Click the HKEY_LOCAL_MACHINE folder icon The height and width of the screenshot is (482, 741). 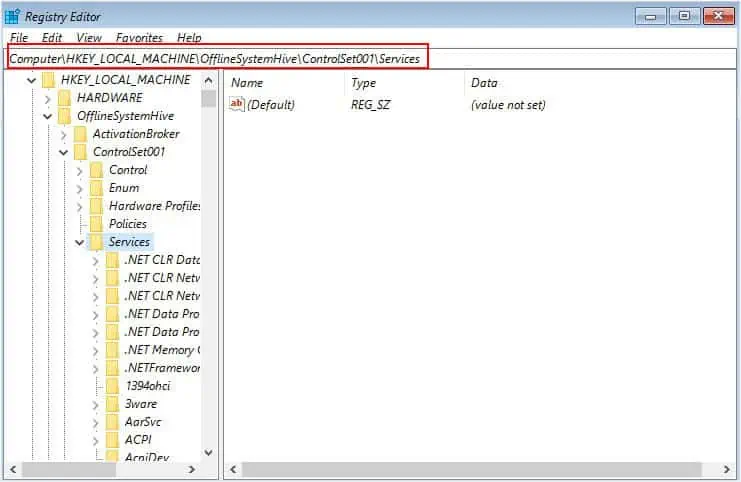[x=49, y=80]
